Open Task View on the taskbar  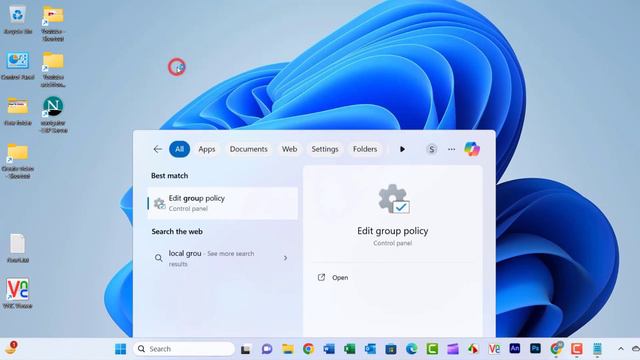coord(245,349)
